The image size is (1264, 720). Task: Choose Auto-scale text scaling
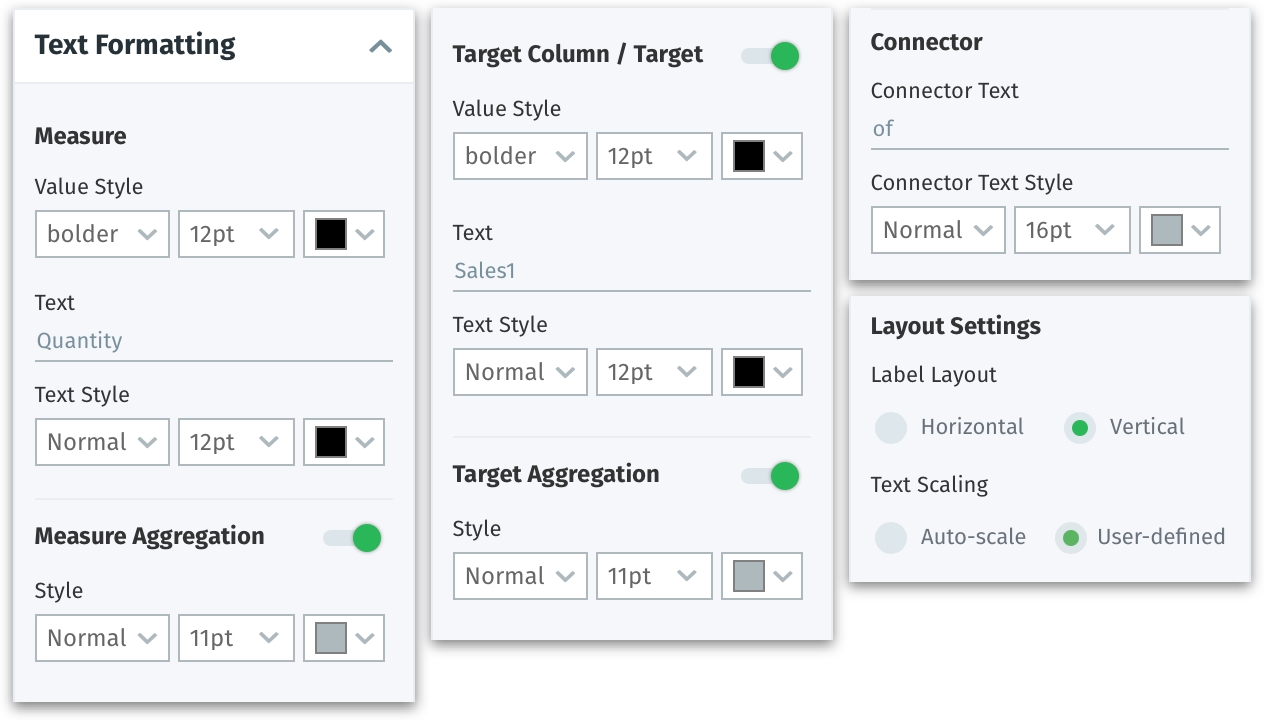pos(891,538)
